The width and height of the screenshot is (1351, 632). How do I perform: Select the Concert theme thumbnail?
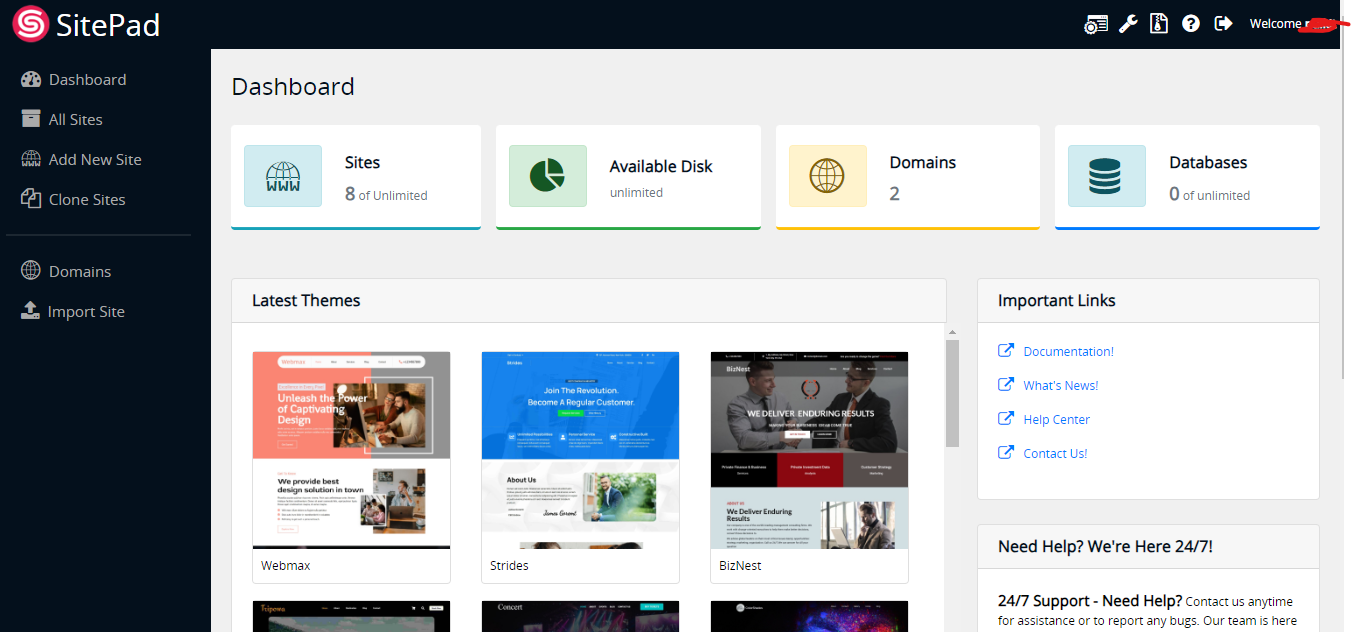point(581,616)
